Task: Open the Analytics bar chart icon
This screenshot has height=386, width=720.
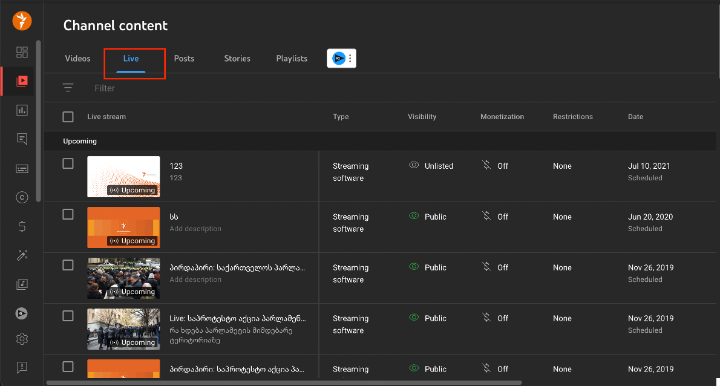Action: (22, 110)
